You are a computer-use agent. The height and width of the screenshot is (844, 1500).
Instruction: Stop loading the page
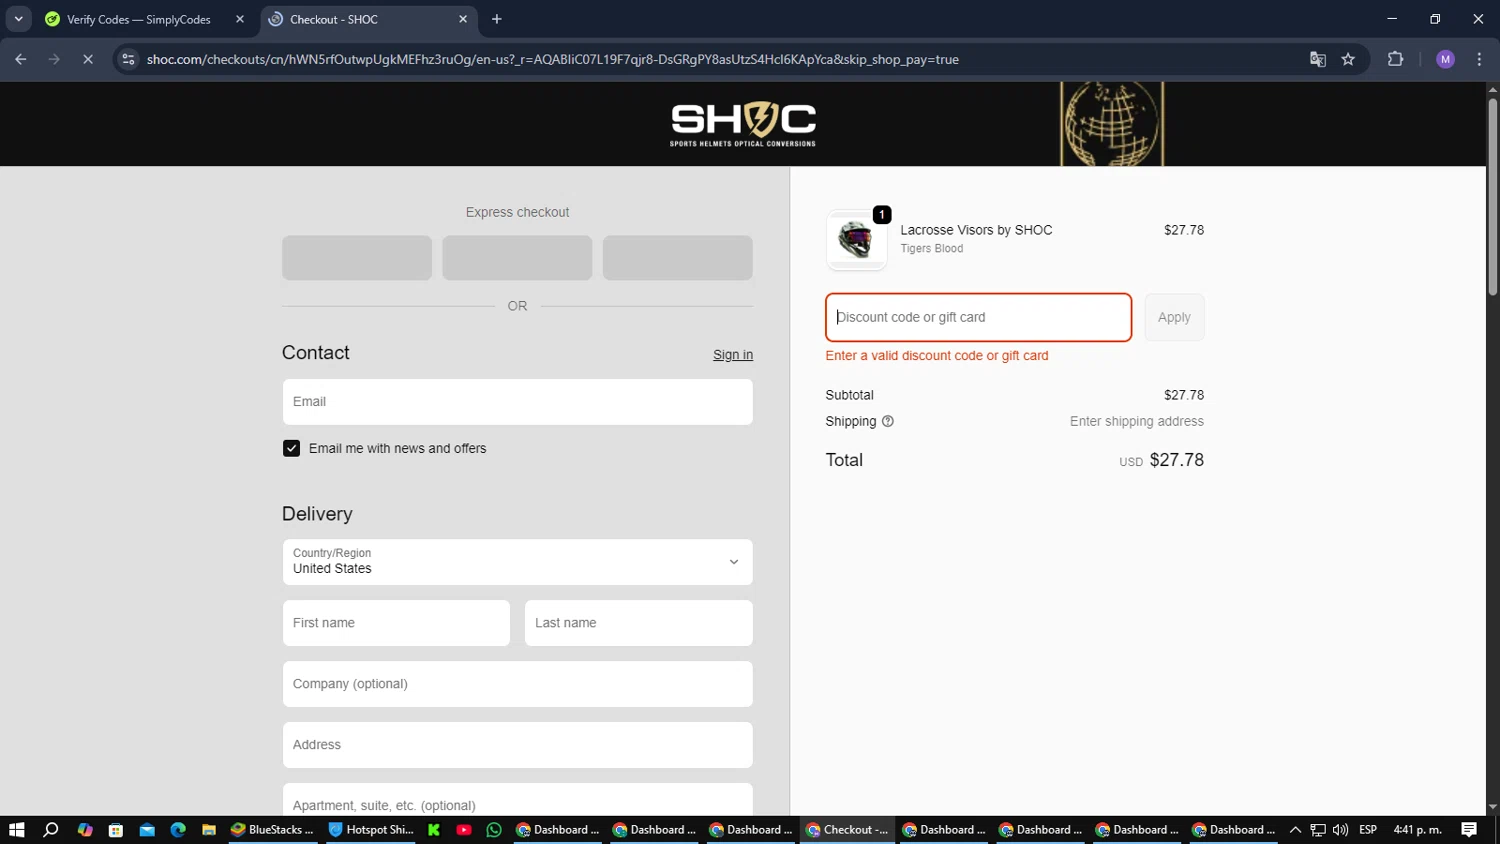coord(88,59)
